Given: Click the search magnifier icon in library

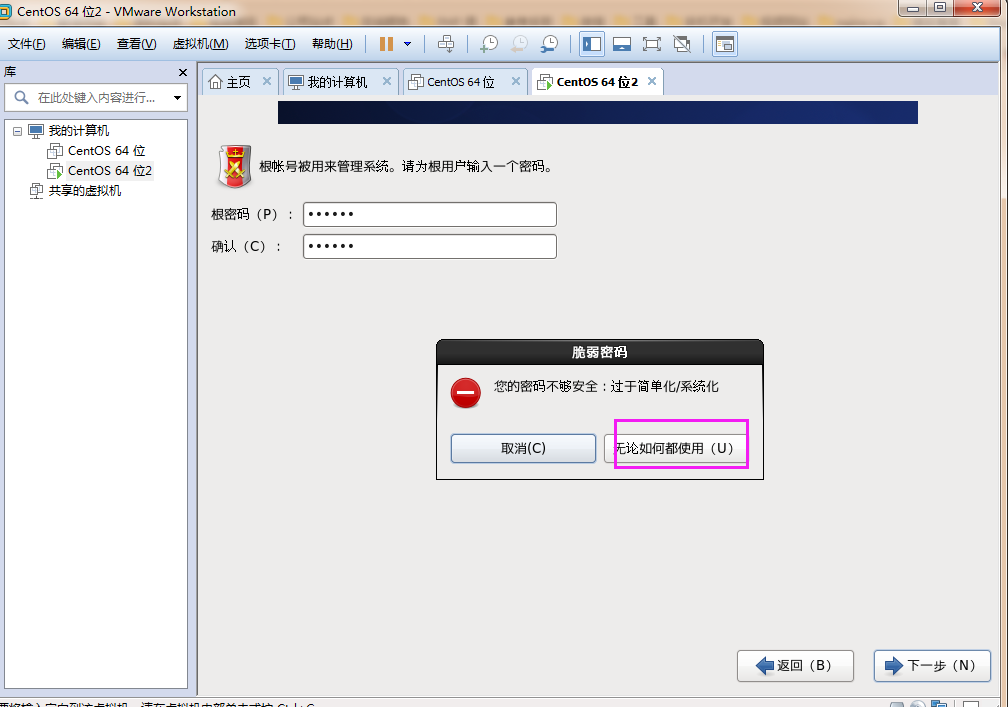Looking at the screenshot, I should click(x=21, y=98).
